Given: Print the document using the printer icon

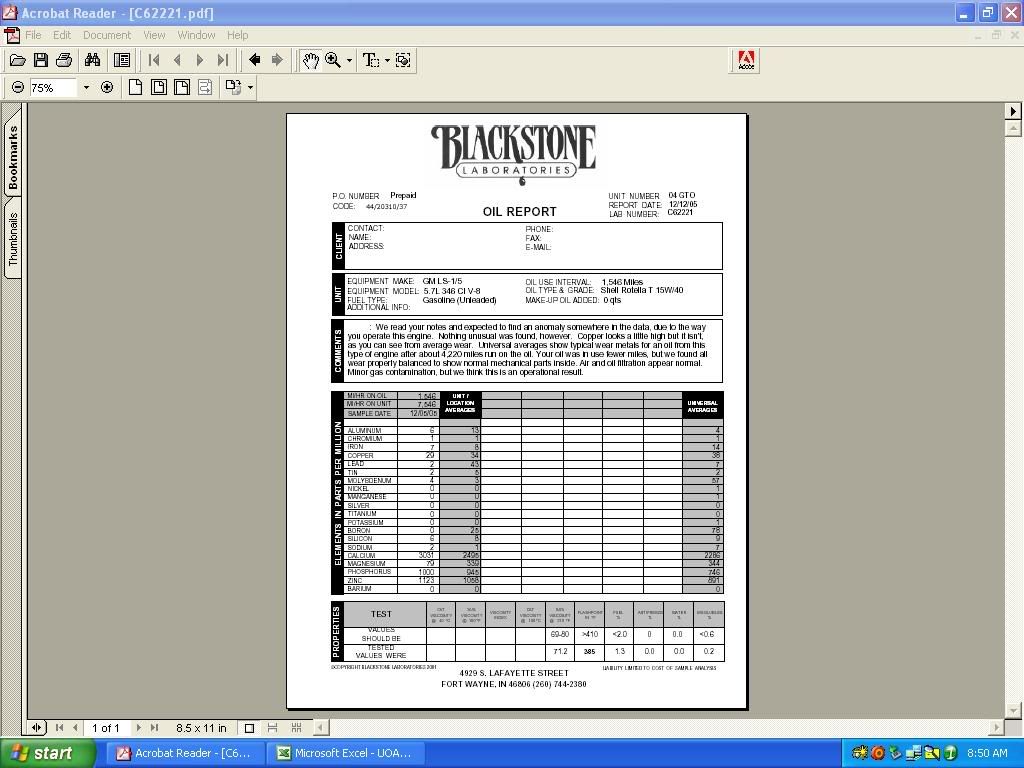Looking at the screenshot, I should coord(64,61).
